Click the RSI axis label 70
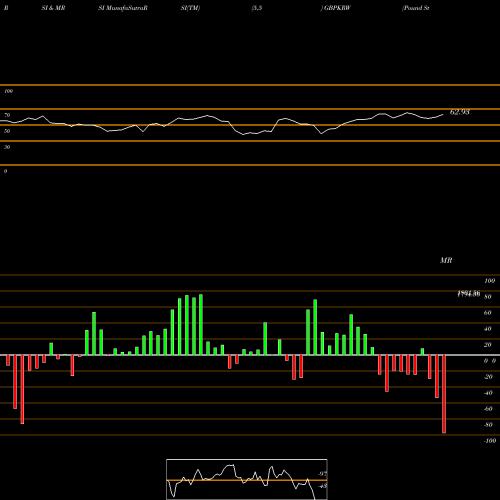The width and height of the screenshot is (500, 500). 7,115
